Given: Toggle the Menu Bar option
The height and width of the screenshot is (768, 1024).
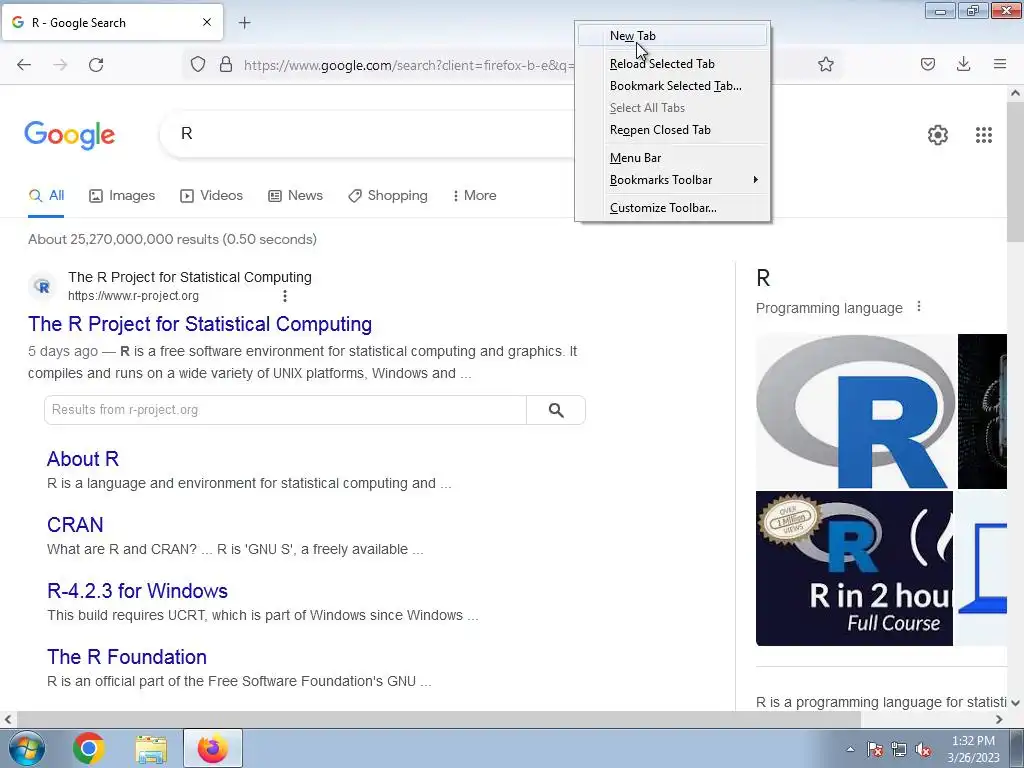Looking at the screenshot, I should click(673, 158).
